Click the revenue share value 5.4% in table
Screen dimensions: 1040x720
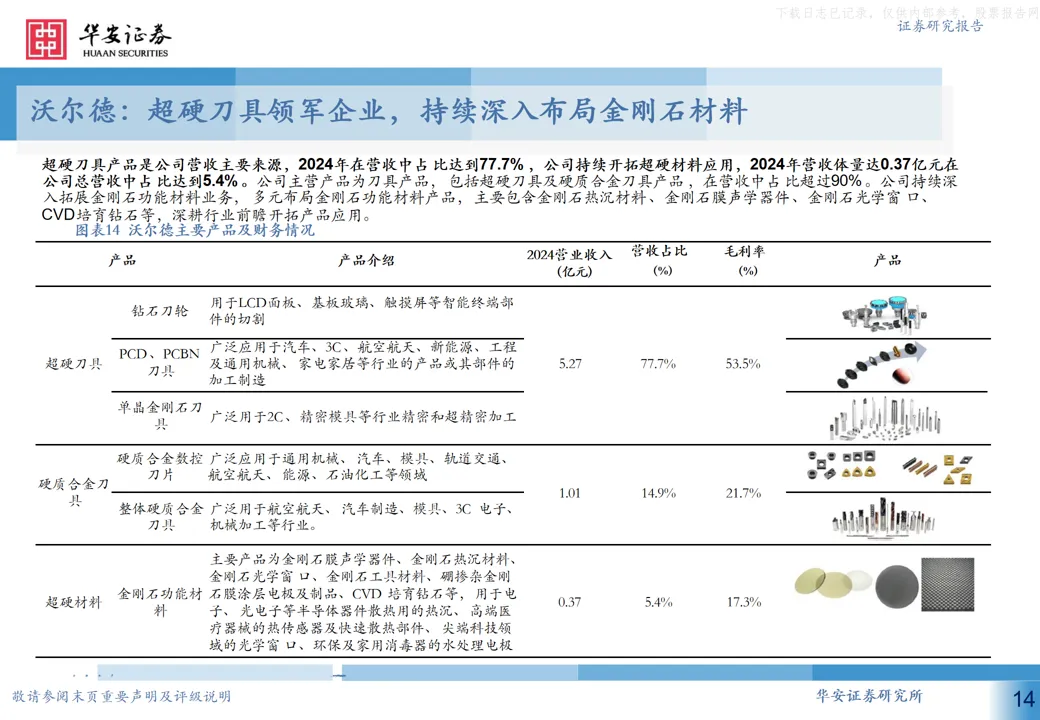[659, 602]
